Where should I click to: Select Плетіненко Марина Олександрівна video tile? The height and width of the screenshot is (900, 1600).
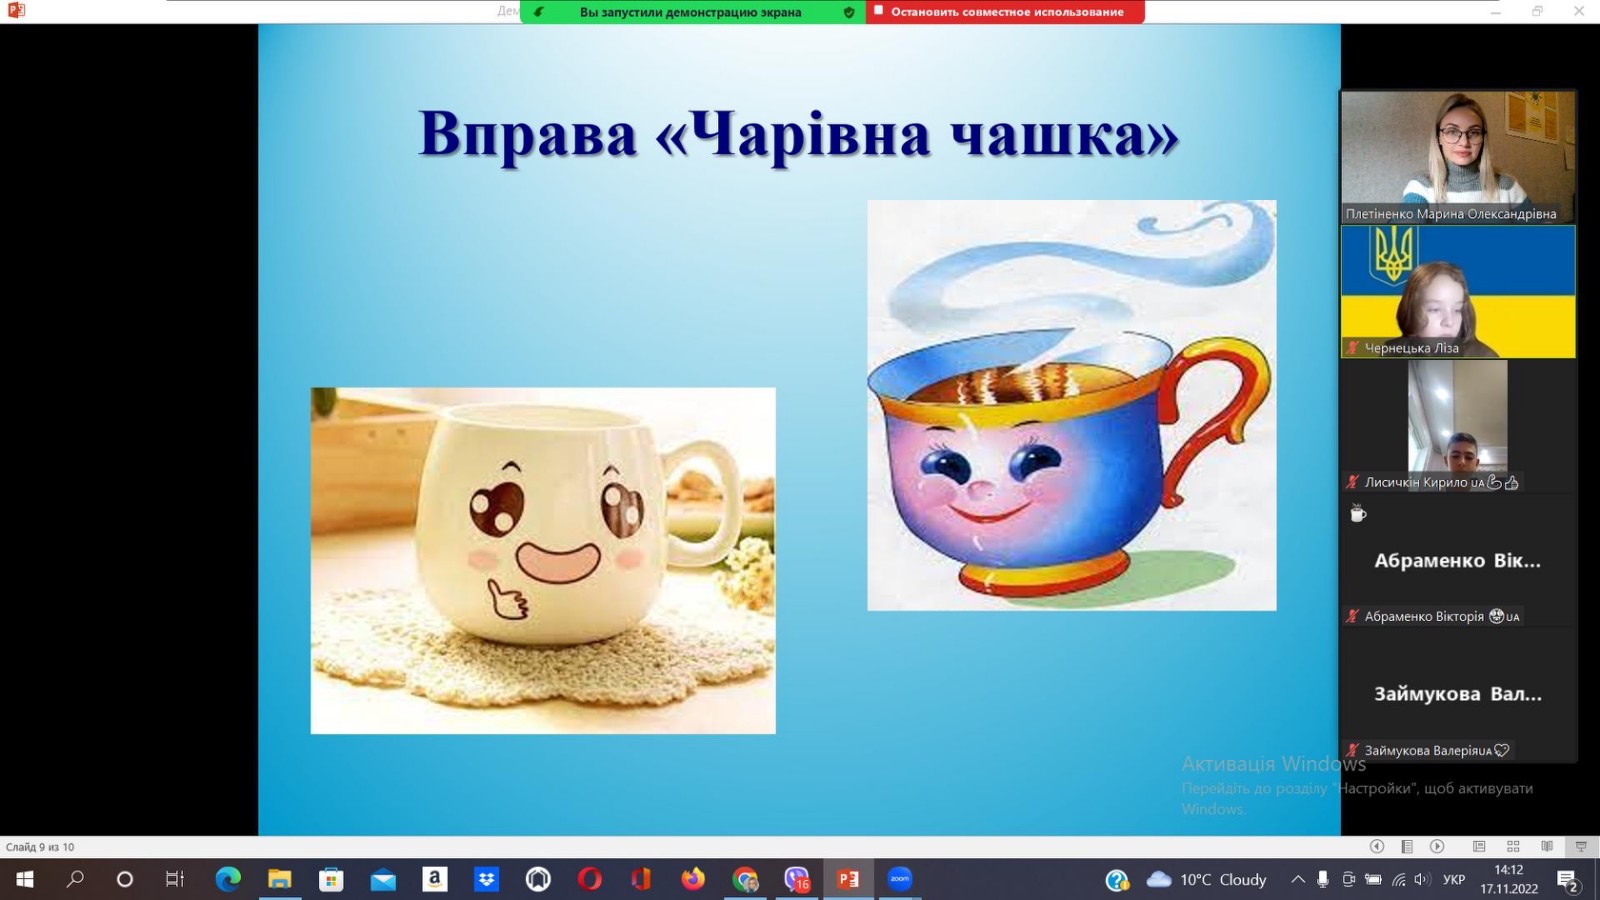click(x=1458, y=157)
